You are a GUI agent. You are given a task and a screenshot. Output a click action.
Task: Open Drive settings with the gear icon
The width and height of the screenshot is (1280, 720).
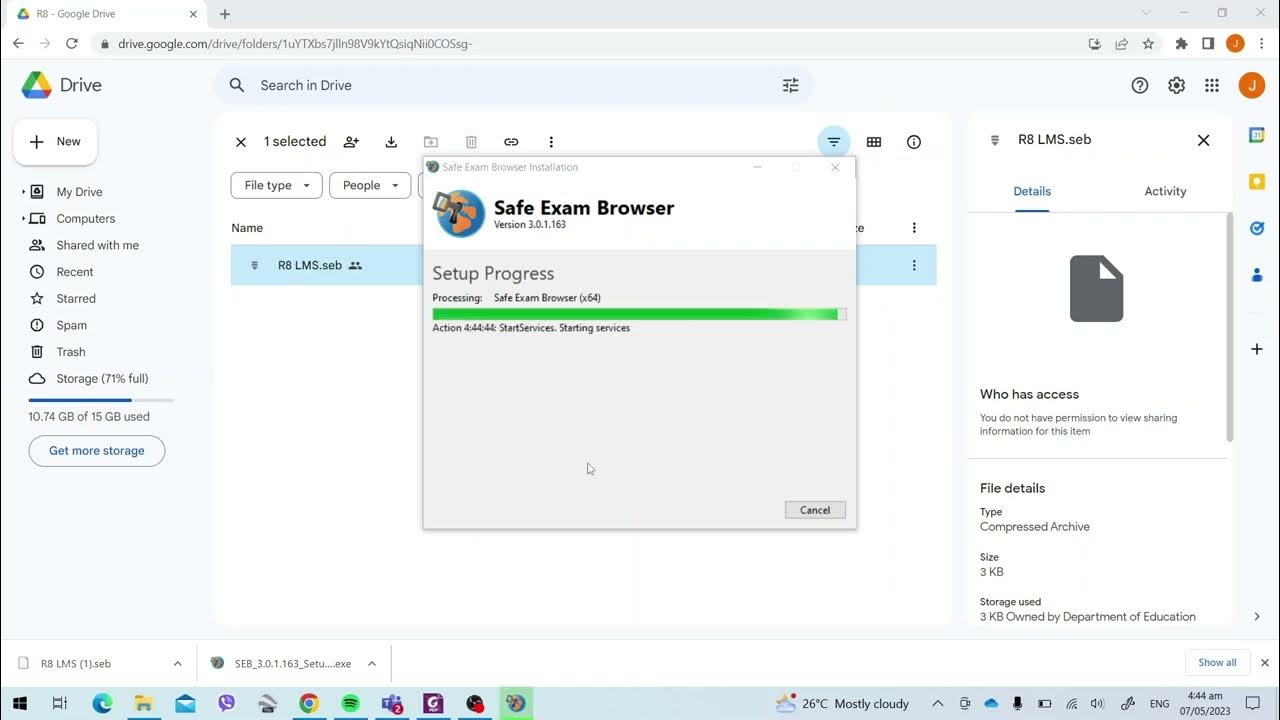click(x=1177, y=86)
